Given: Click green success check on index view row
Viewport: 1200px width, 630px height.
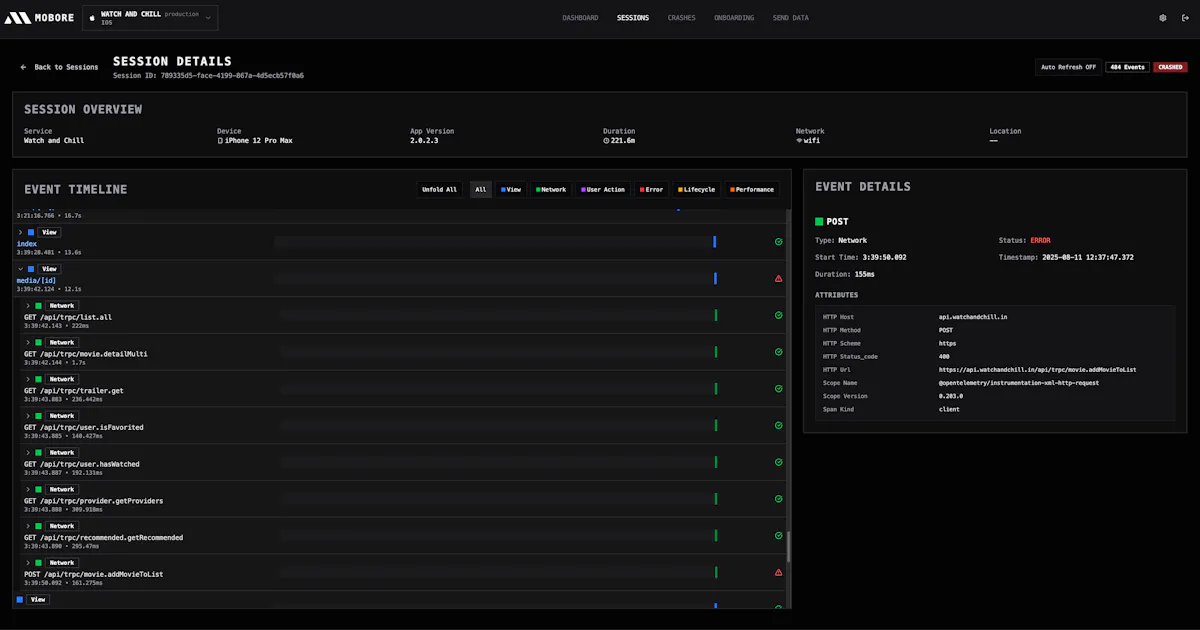Looking at the screenshot, I should pos(778,241).
